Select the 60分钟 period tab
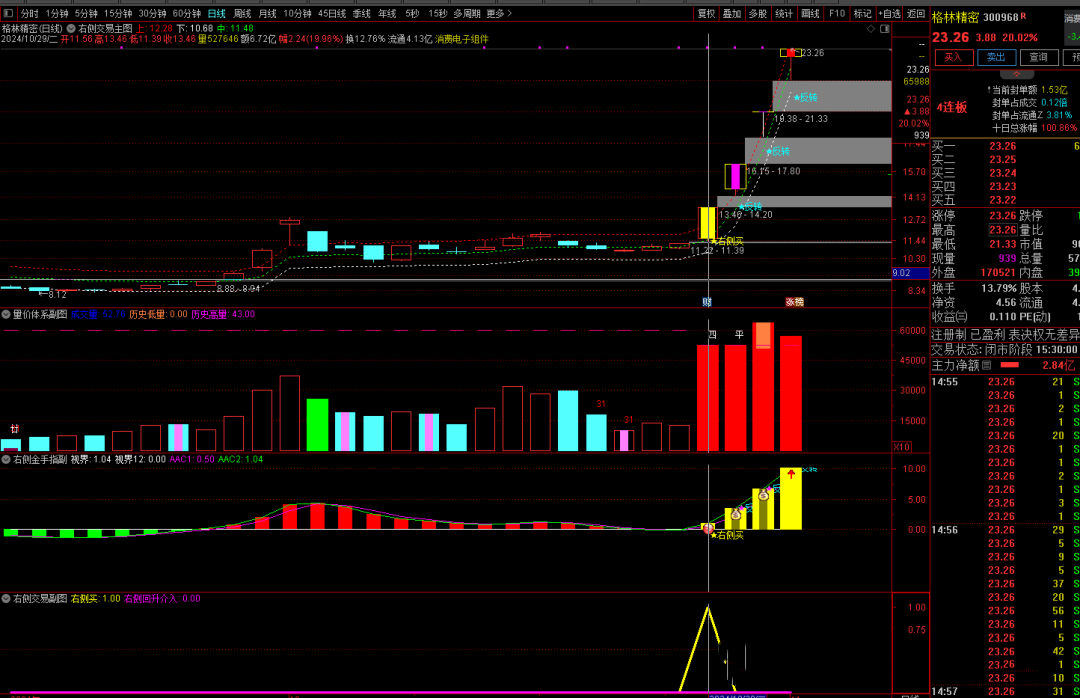 [x=186, y=14]
